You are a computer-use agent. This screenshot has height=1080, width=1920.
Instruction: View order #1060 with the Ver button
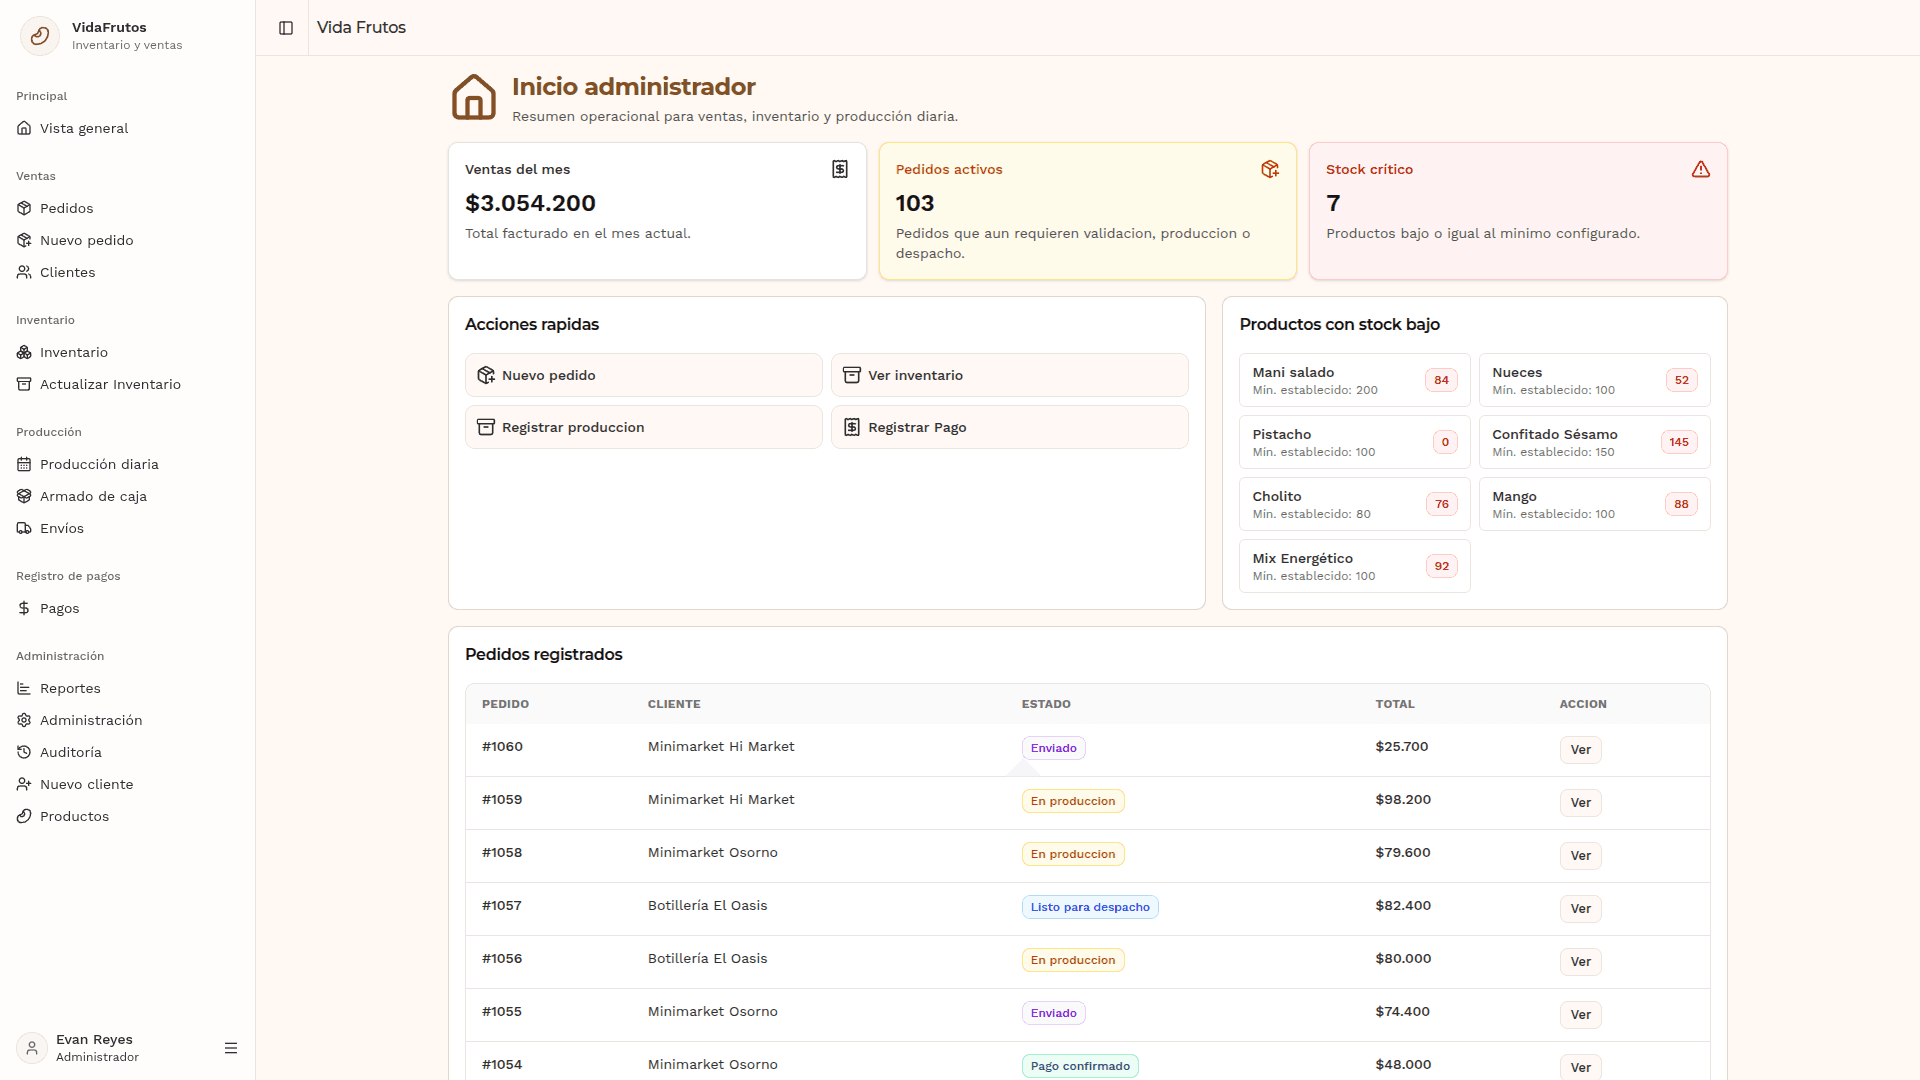coord(1580,750)
